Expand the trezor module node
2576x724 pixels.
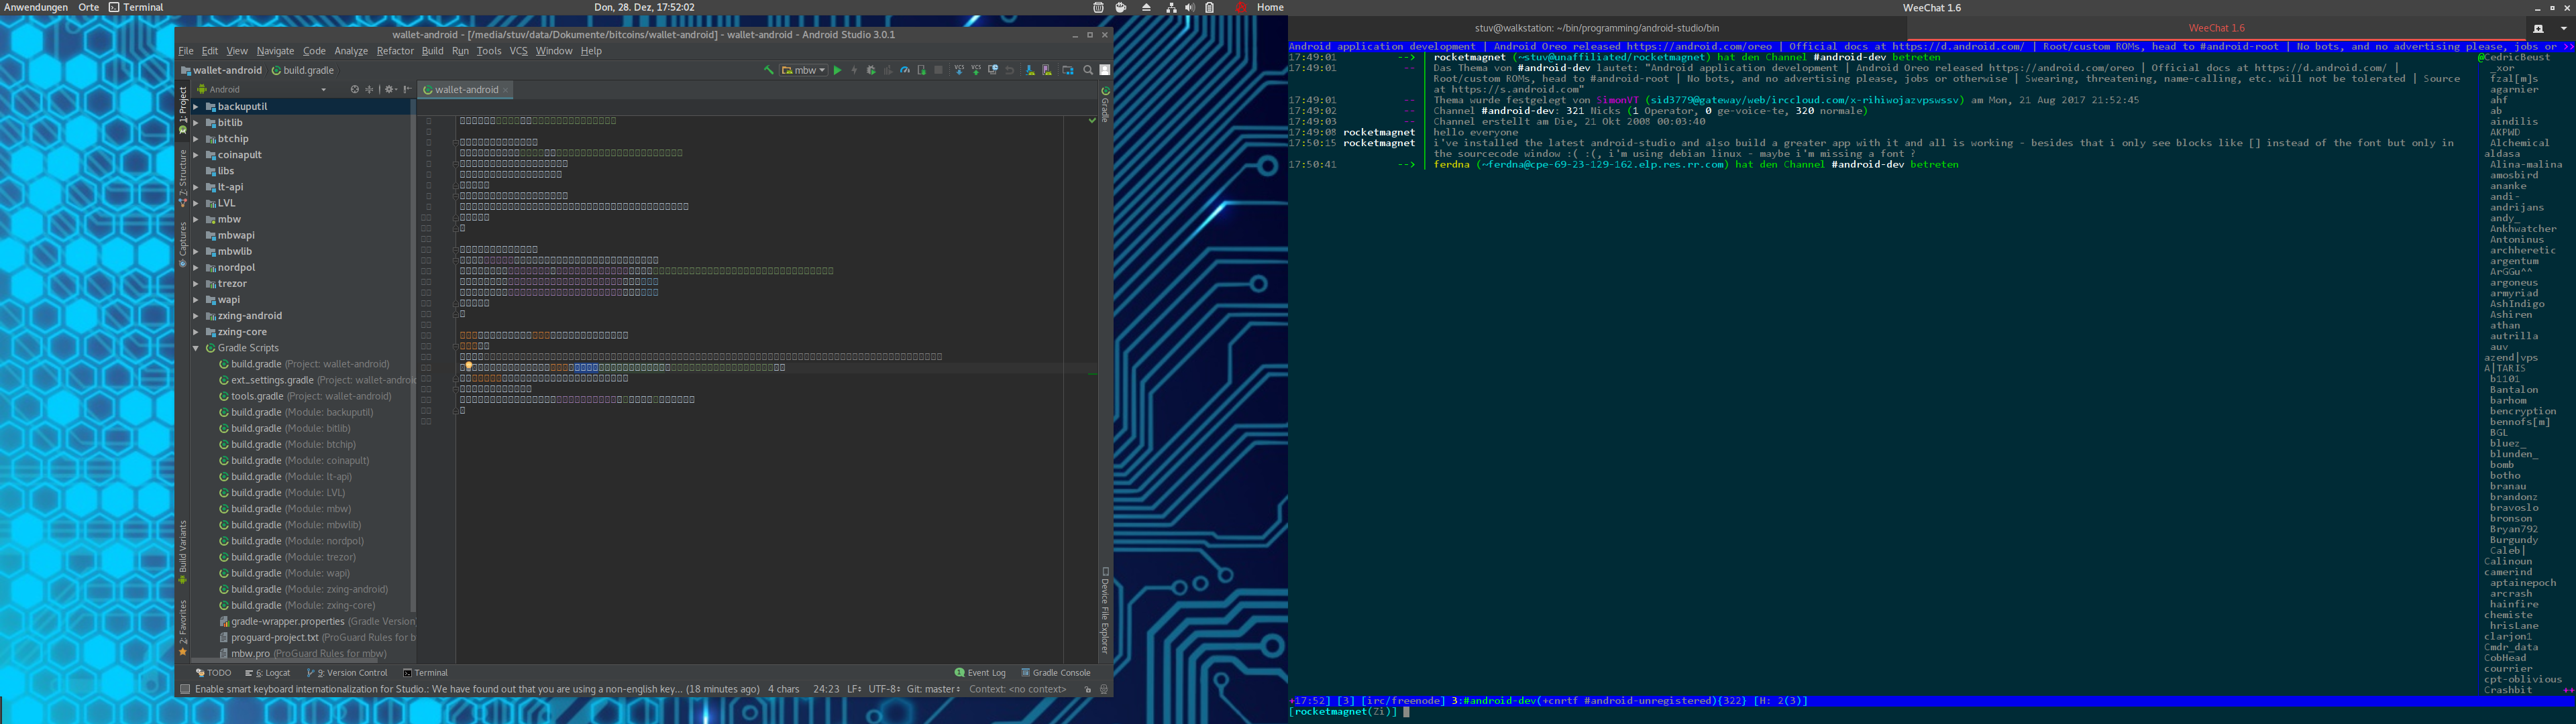point(196,284)
